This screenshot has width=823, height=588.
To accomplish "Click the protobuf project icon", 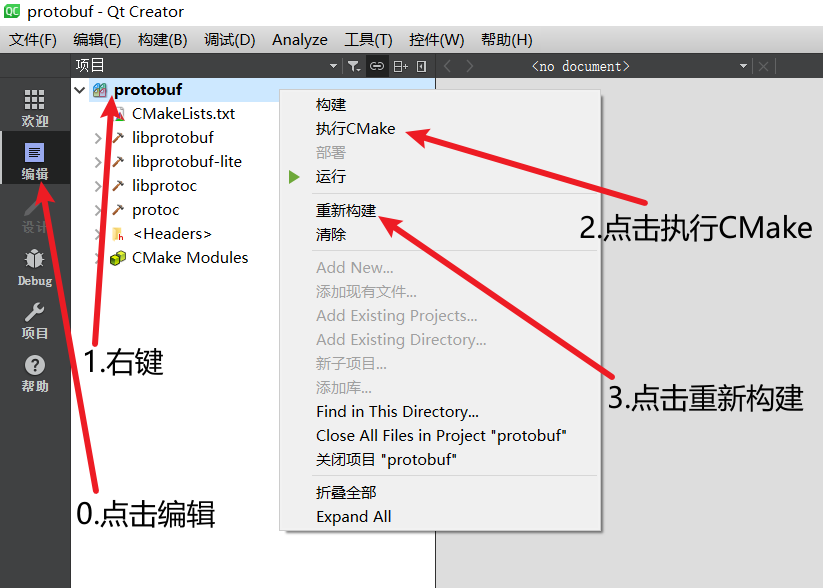I will 100,90.
